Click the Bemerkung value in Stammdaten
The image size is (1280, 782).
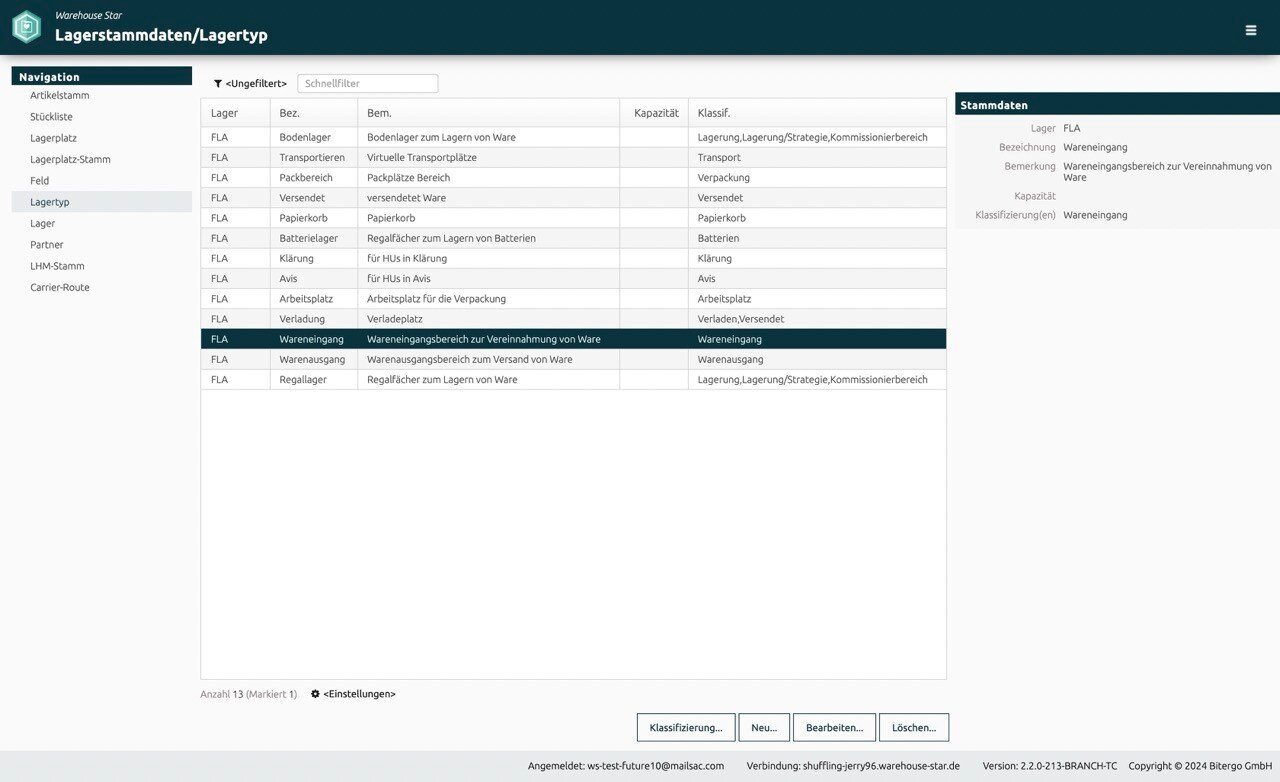point(1167,172)
